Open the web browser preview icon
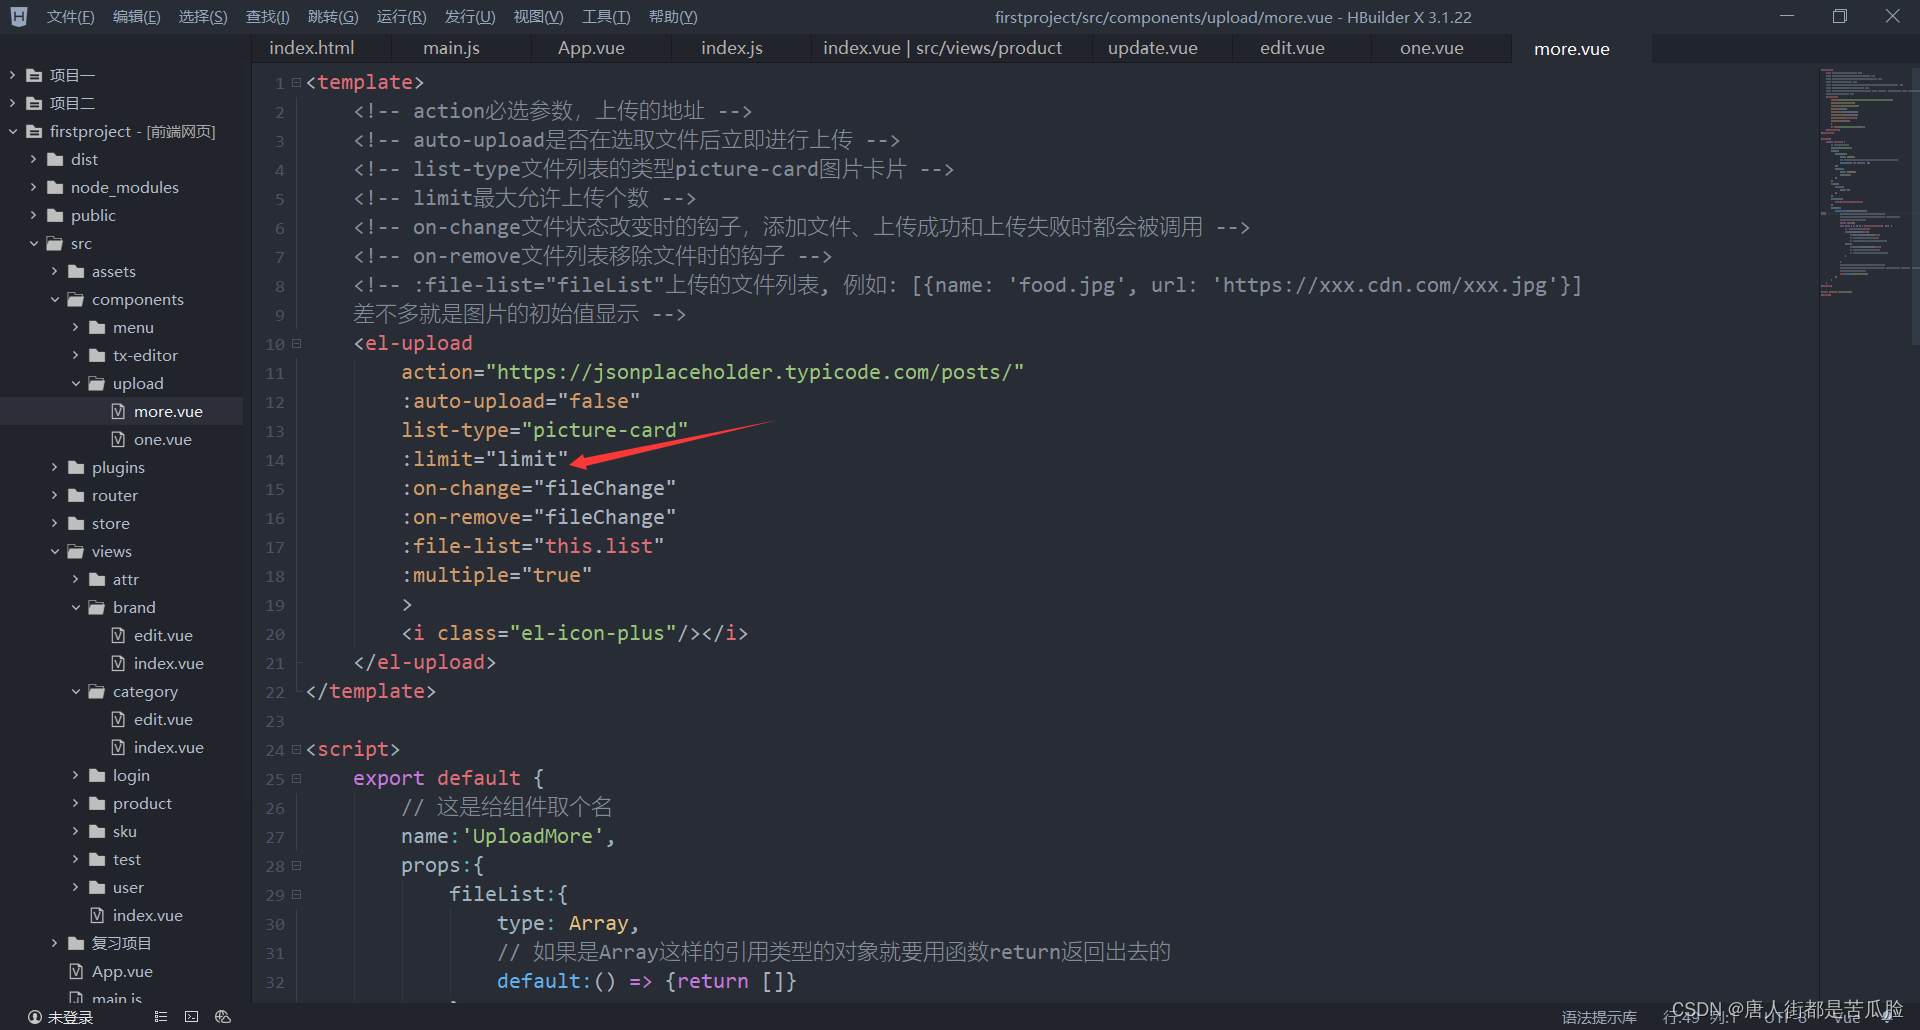 click(x=223, y=1017)
